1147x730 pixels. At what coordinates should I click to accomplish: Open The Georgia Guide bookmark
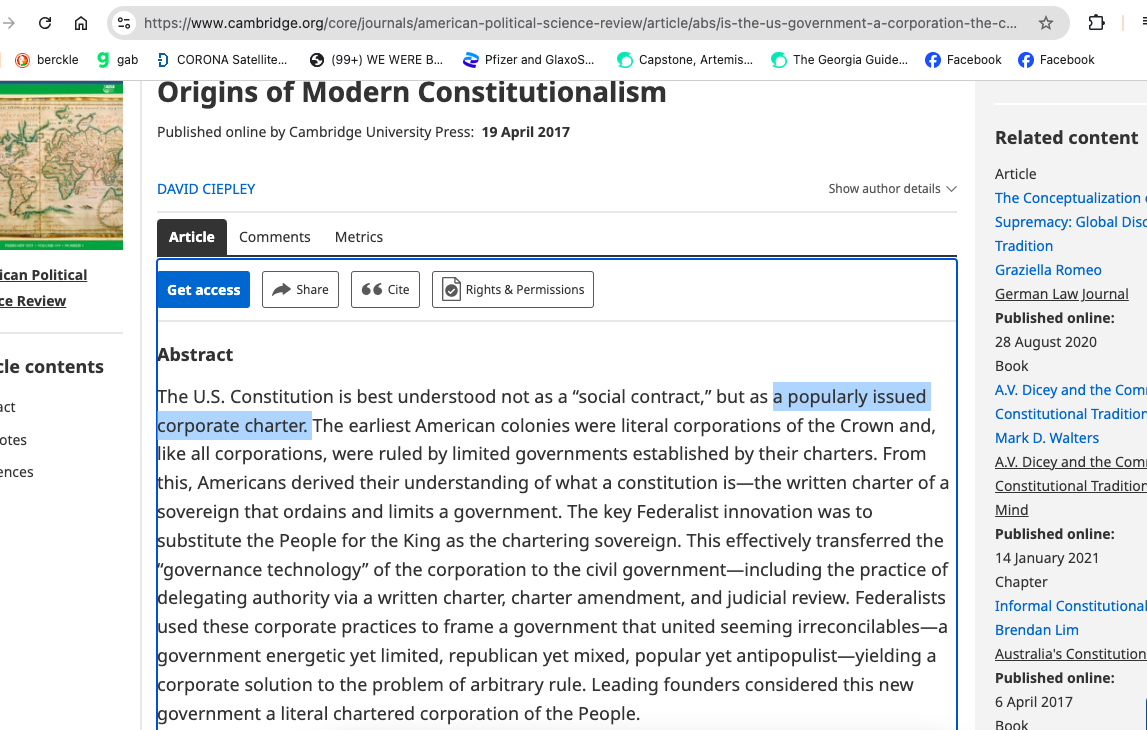click(840, 60)
